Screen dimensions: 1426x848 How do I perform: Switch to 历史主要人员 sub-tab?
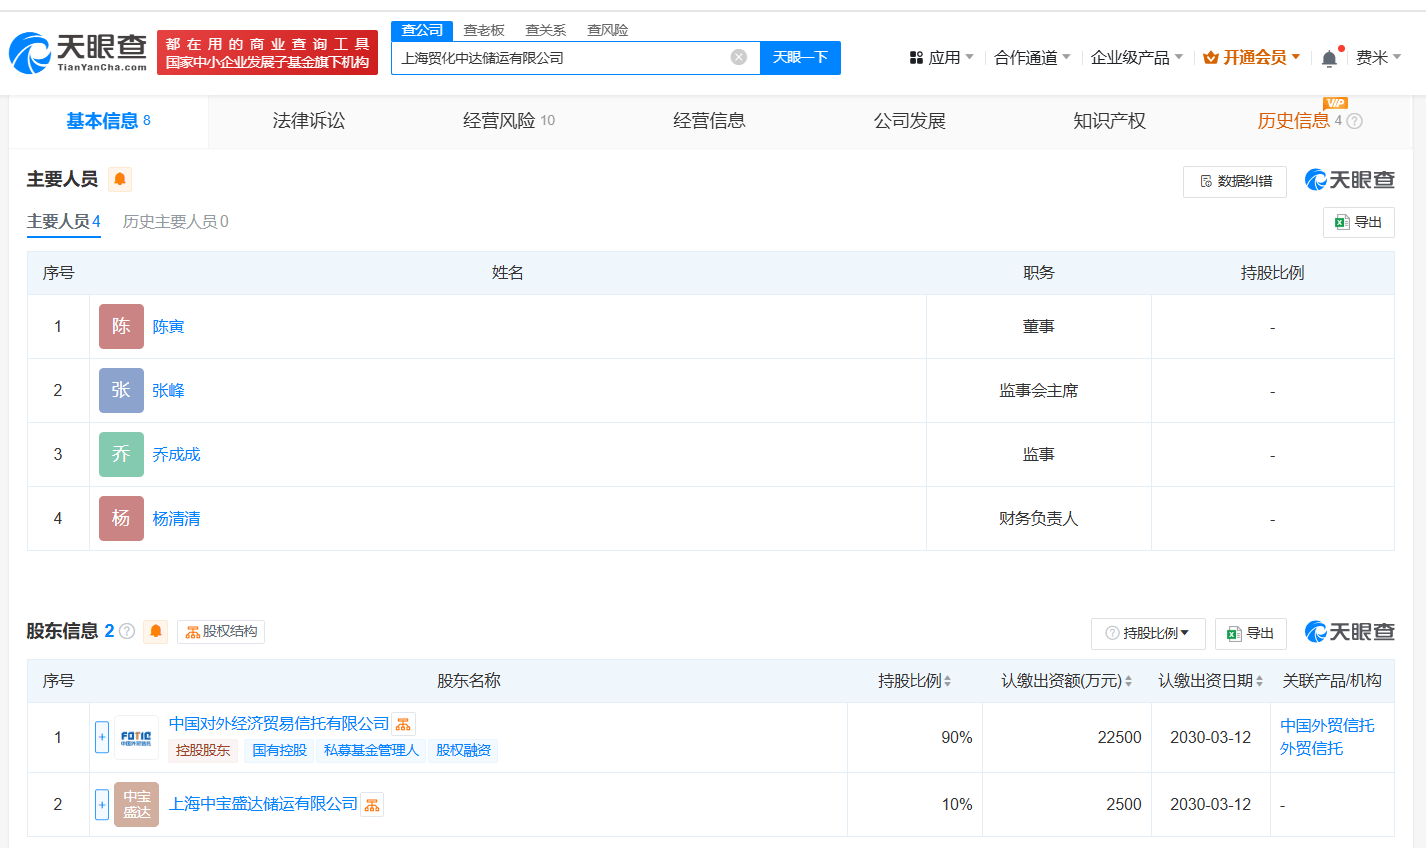[x=175, y=222]
